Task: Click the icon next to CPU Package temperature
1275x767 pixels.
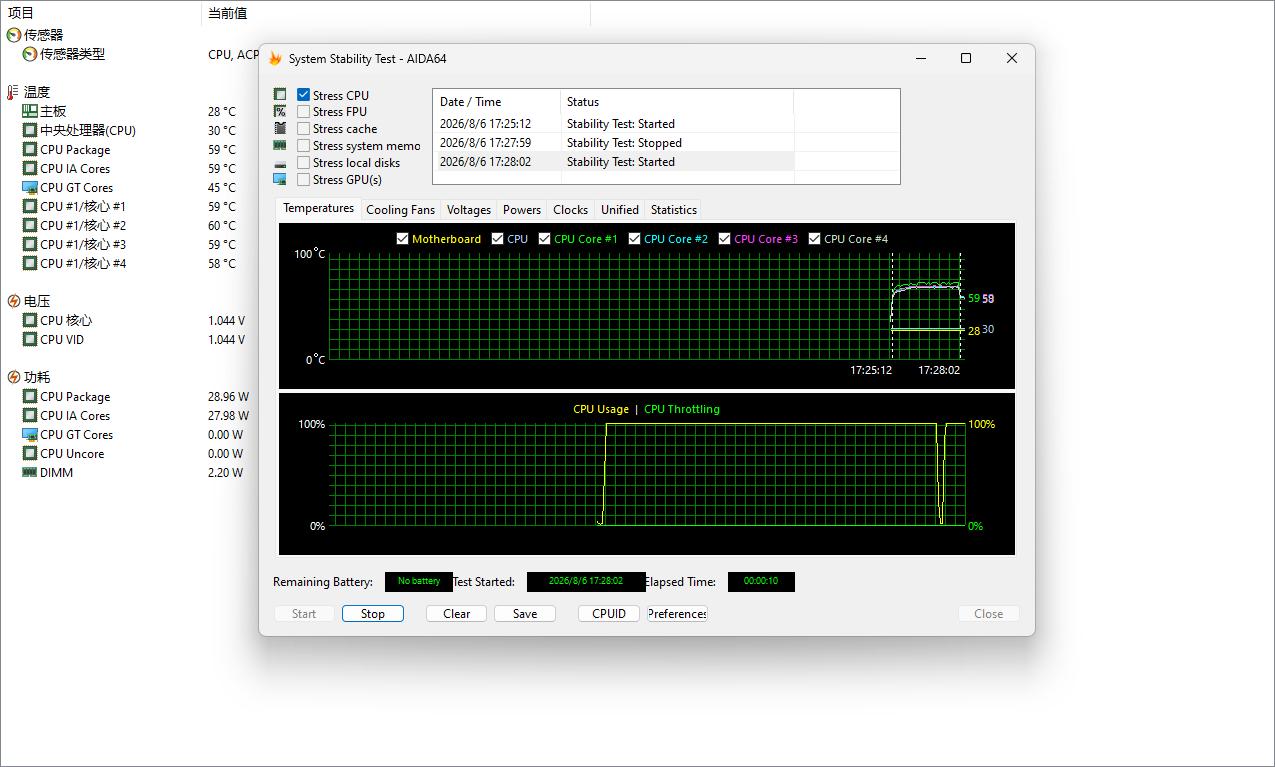Action: pos(30,149)
